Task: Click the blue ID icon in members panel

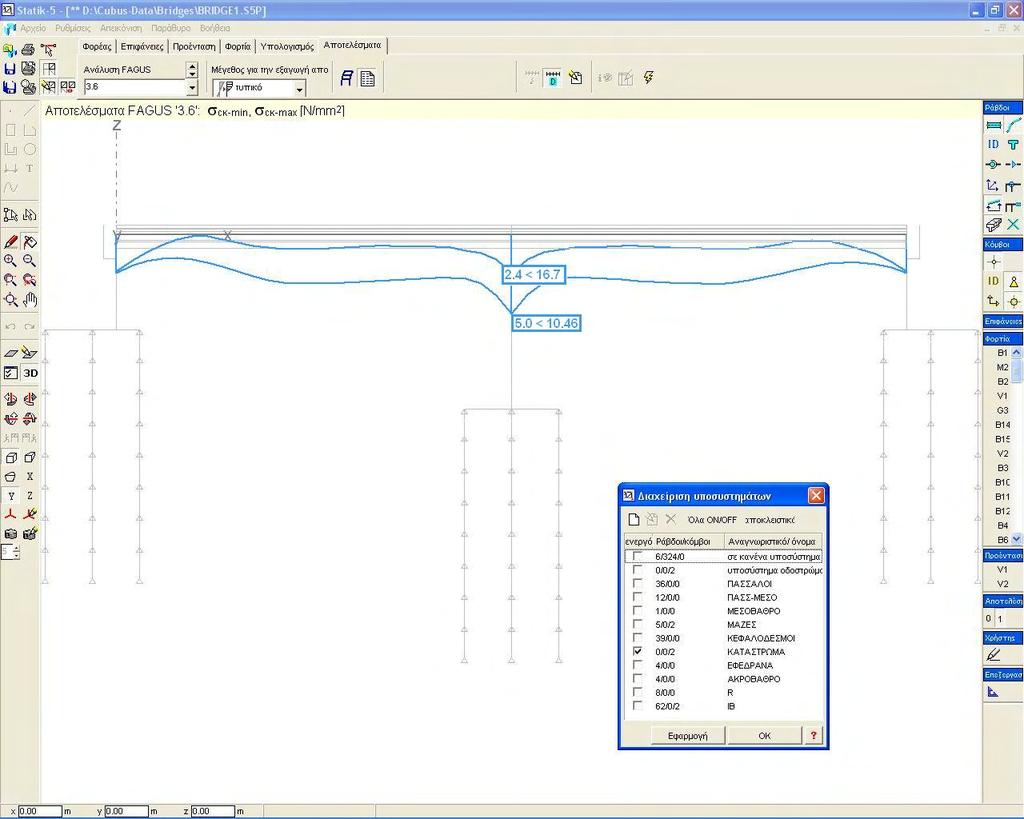Action: (993, 144)
